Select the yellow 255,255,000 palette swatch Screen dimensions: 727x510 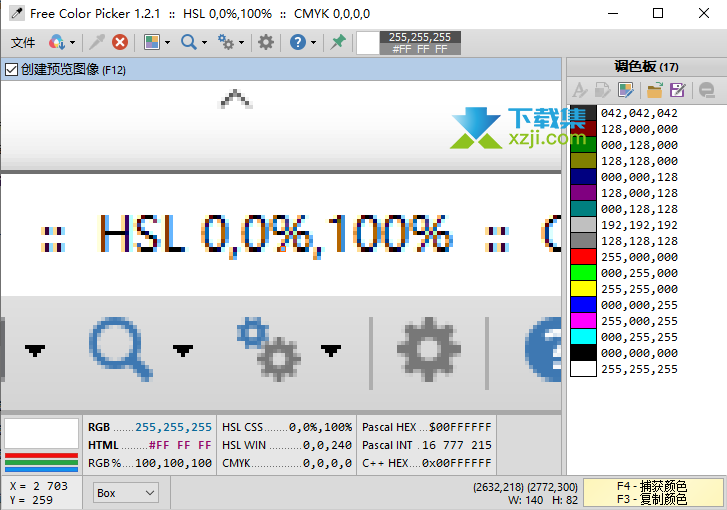583,289
